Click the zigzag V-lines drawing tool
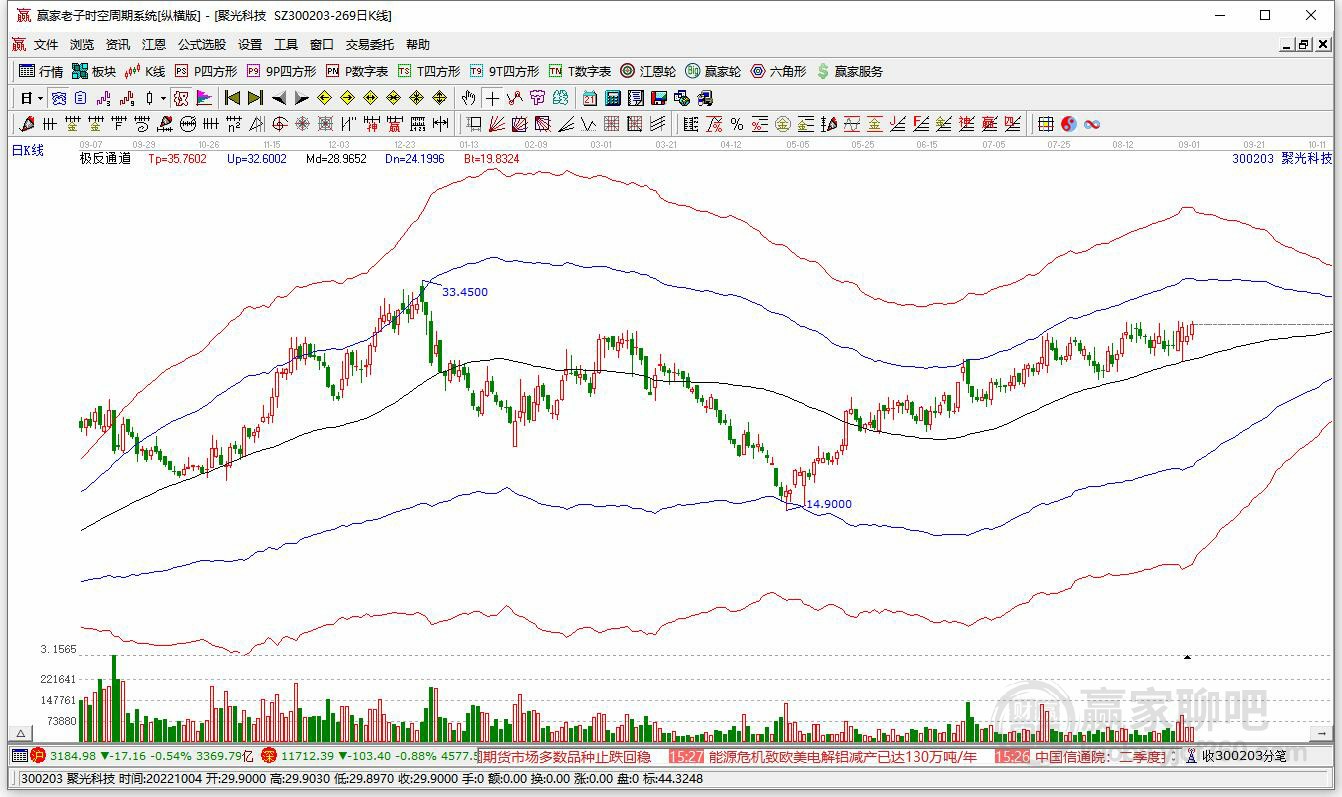The width and height of the screenshot is (1342, 797). click(588, 124)
